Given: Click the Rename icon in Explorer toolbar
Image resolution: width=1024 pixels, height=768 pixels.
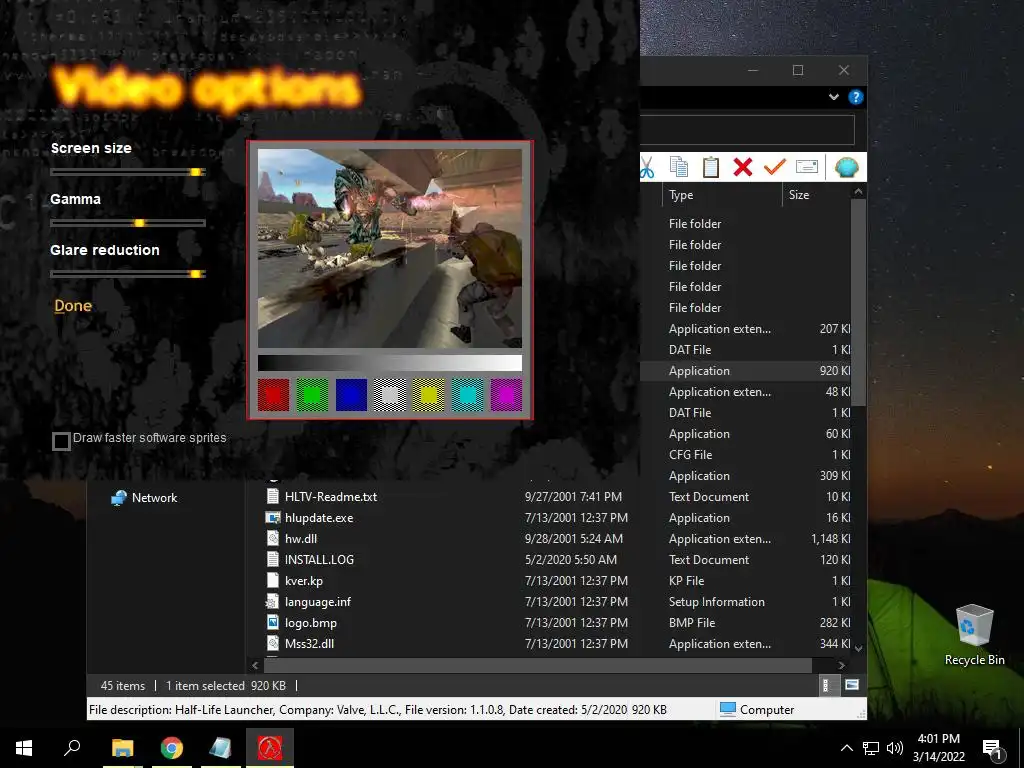Looking at the screenshot, I should (807, 167).
